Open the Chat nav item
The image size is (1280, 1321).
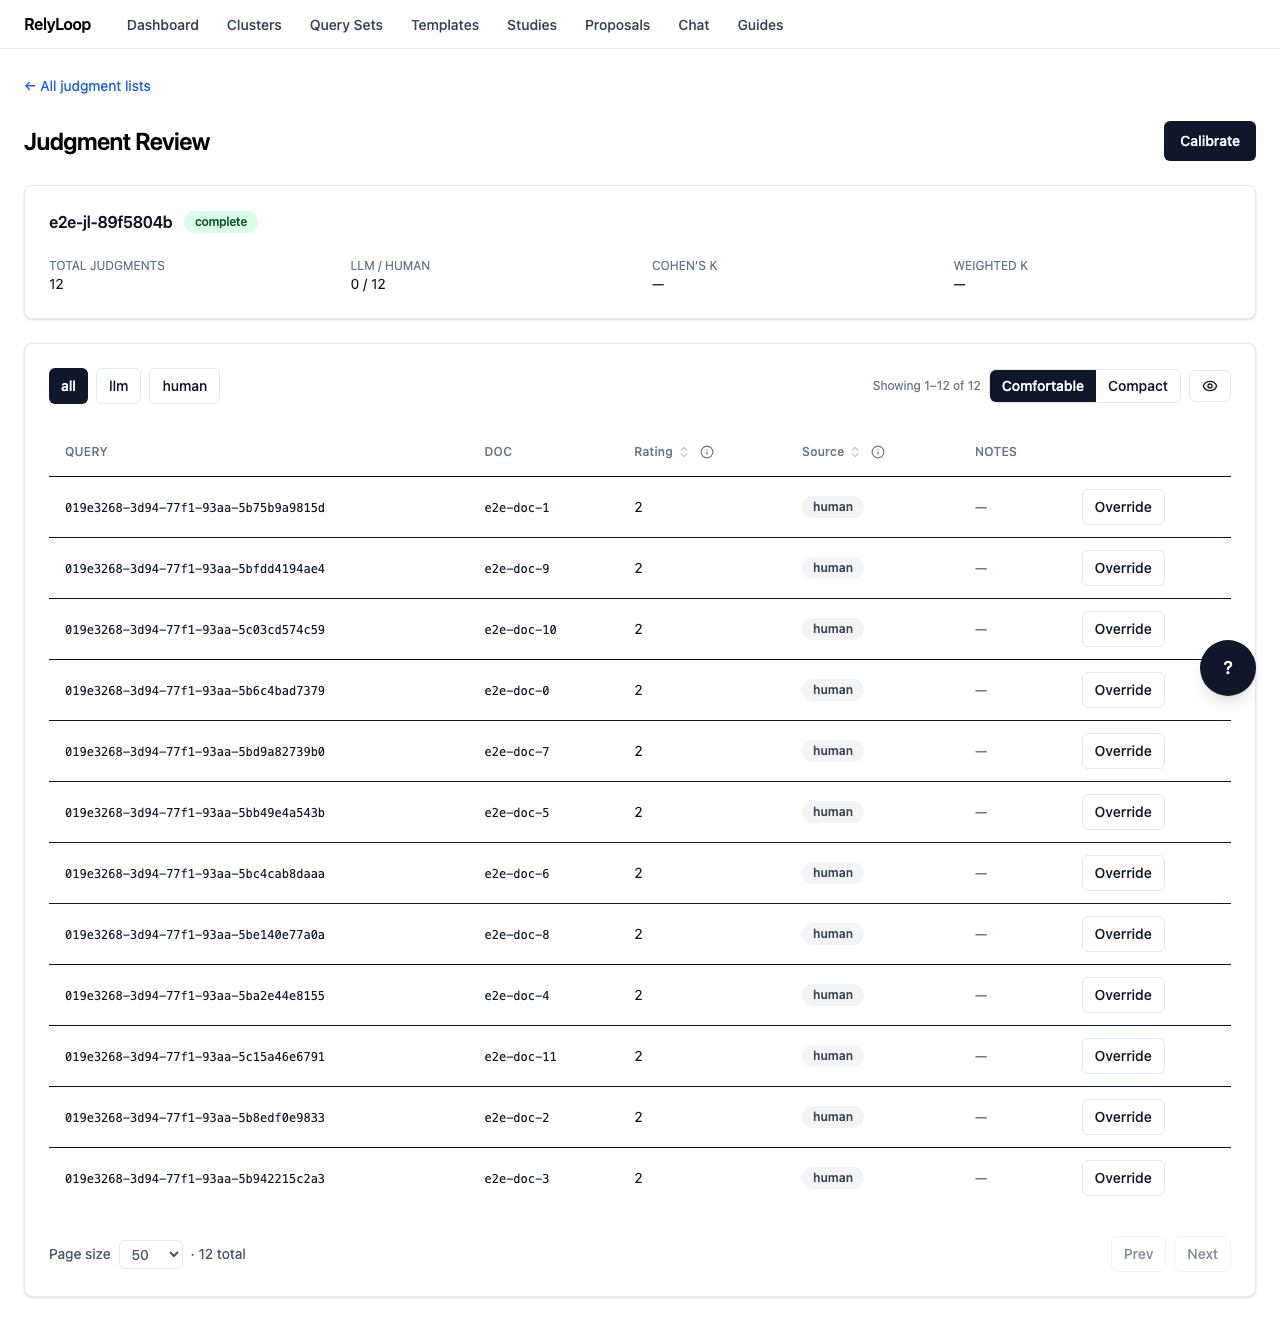(x=694, y=25)
